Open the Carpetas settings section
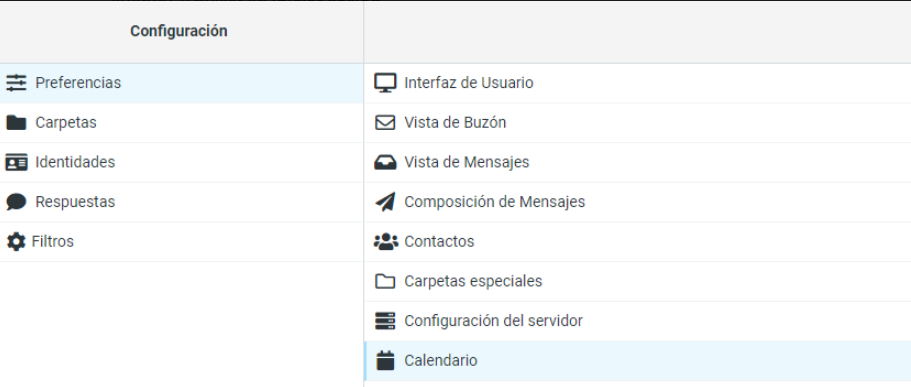The width and height of the screenshot is (911, 387). 182,123
